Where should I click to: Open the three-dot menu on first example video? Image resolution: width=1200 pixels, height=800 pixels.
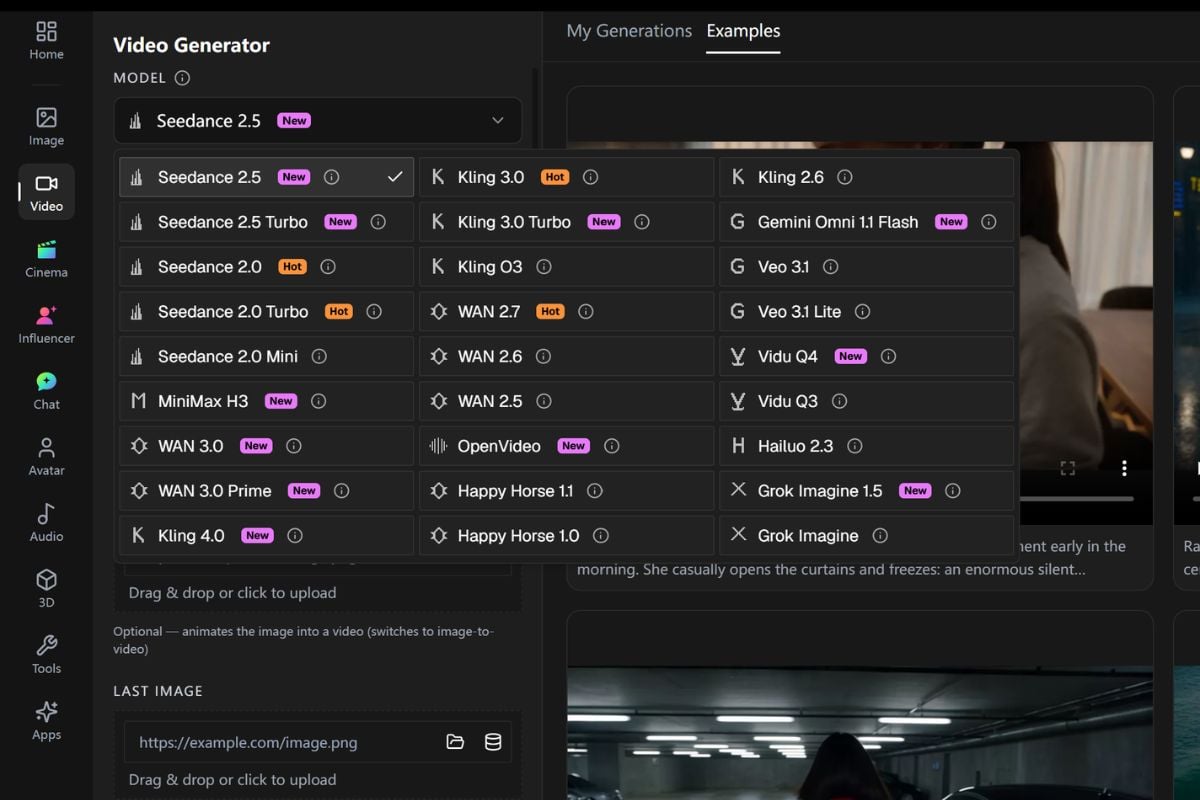1124,468
